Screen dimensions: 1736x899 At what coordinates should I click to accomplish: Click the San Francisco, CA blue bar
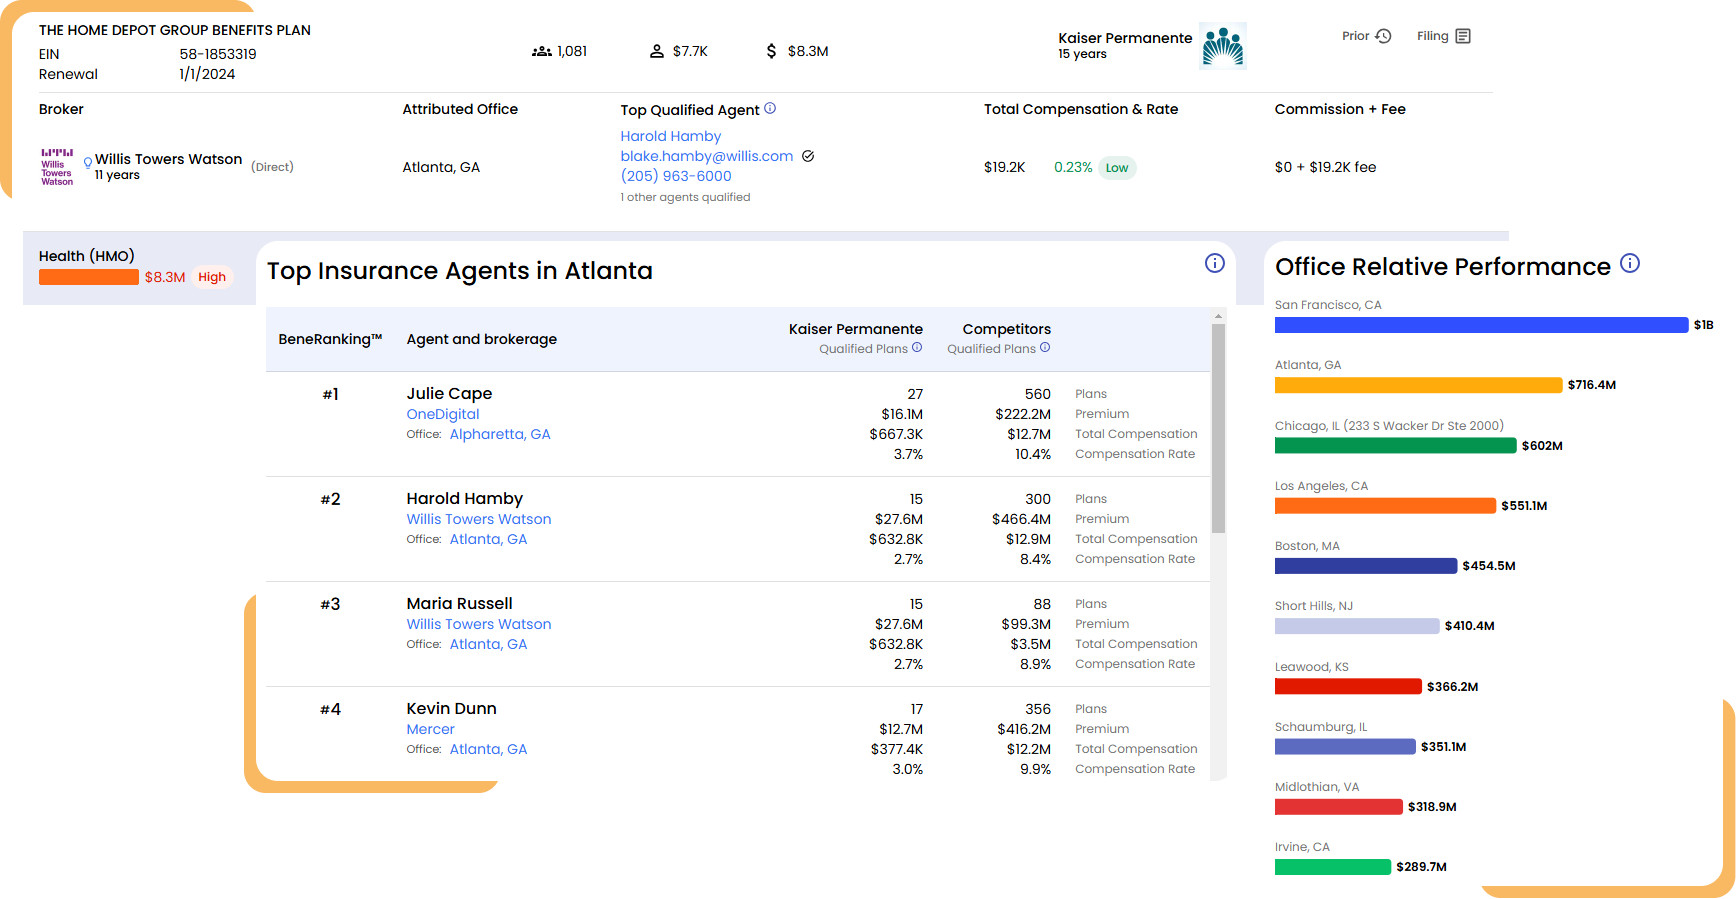coord(1481,325)
